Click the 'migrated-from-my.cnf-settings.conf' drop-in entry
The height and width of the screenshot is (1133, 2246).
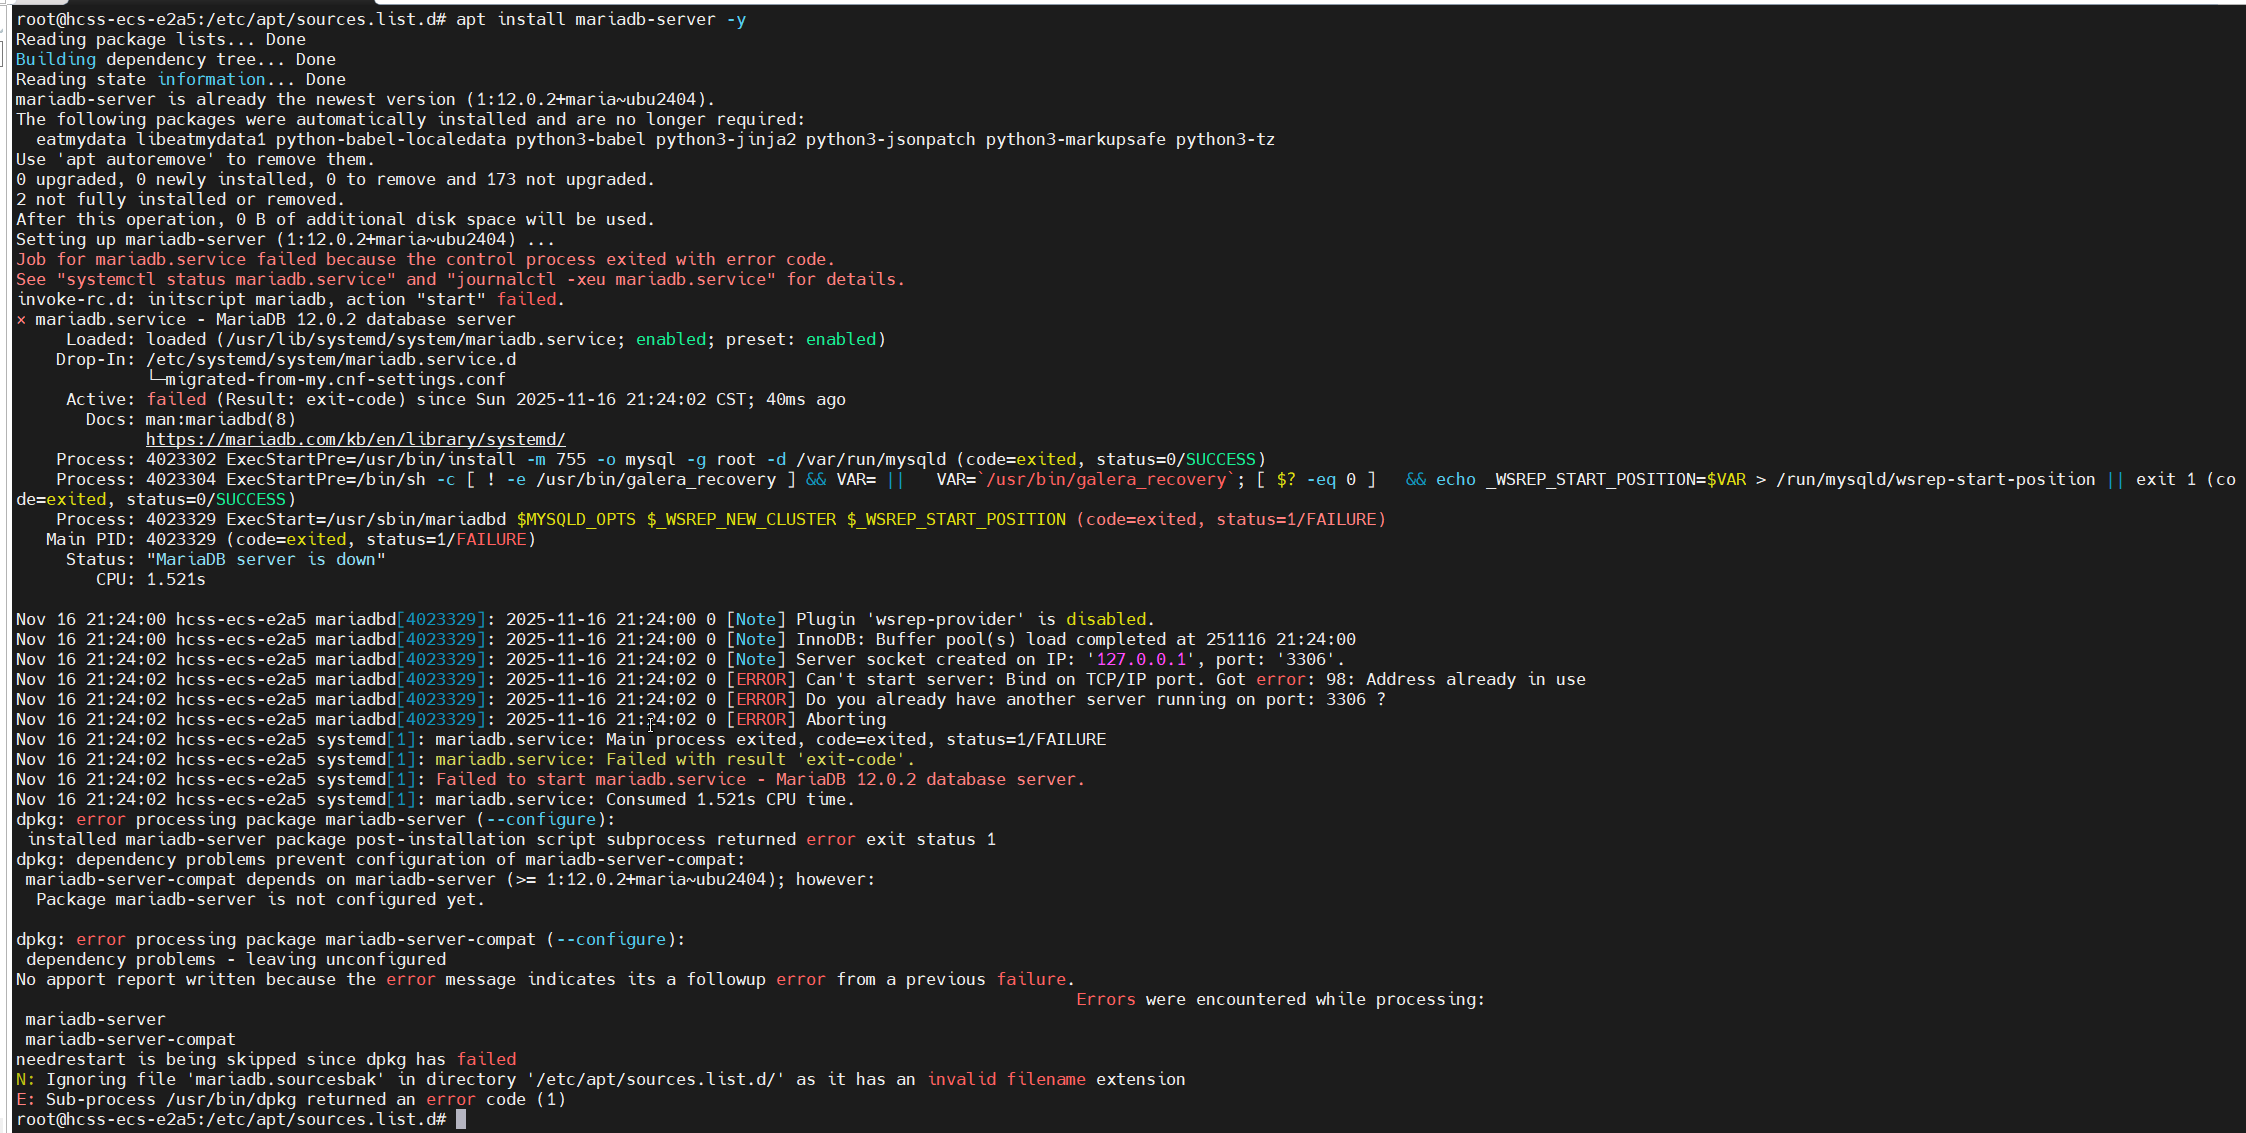tap(334, 379)
